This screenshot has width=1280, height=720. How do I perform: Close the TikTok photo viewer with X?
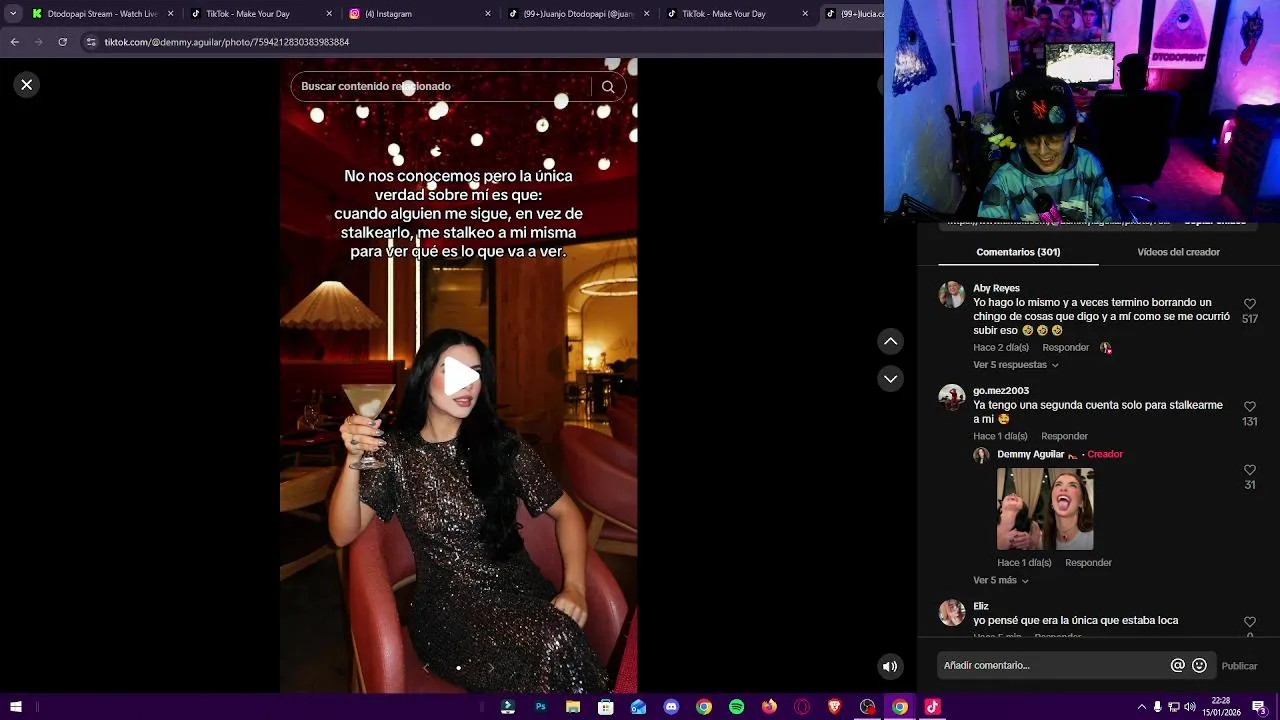(x=27, y=85)
